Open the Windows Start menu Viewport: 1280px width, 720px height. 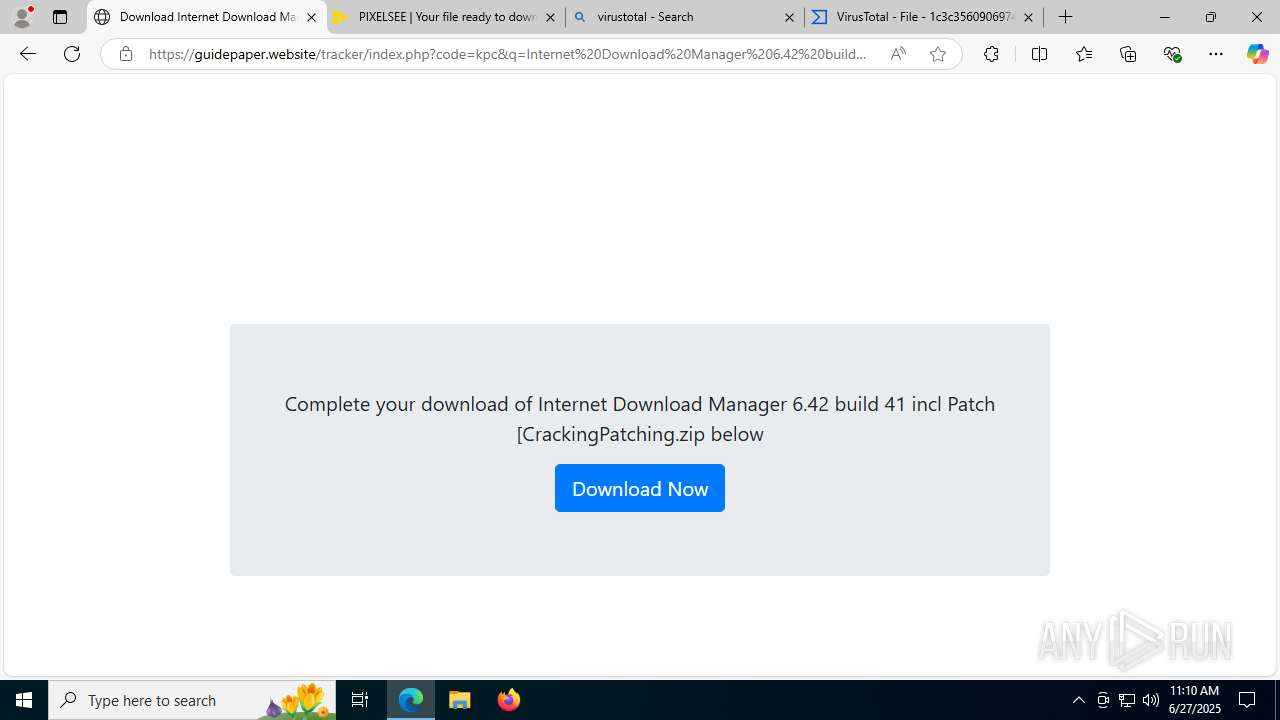pos(24,700)
